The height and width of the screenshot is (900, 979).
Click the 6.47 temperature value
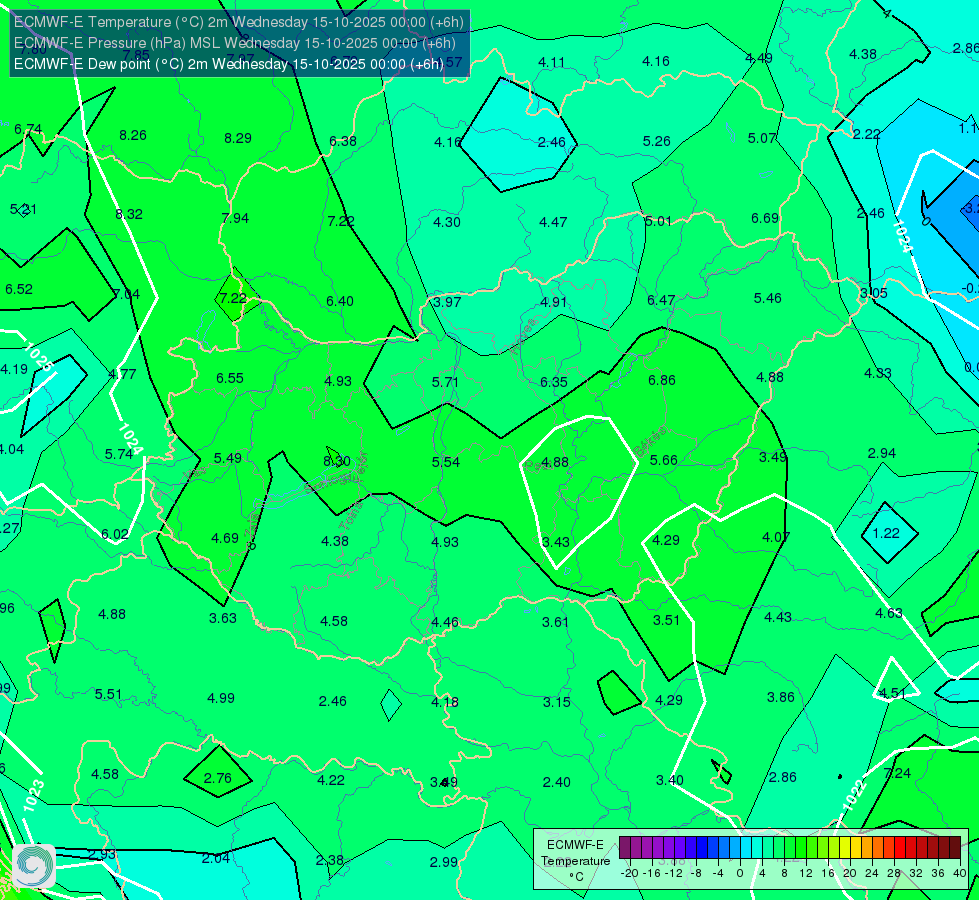[x=661, y=300]
